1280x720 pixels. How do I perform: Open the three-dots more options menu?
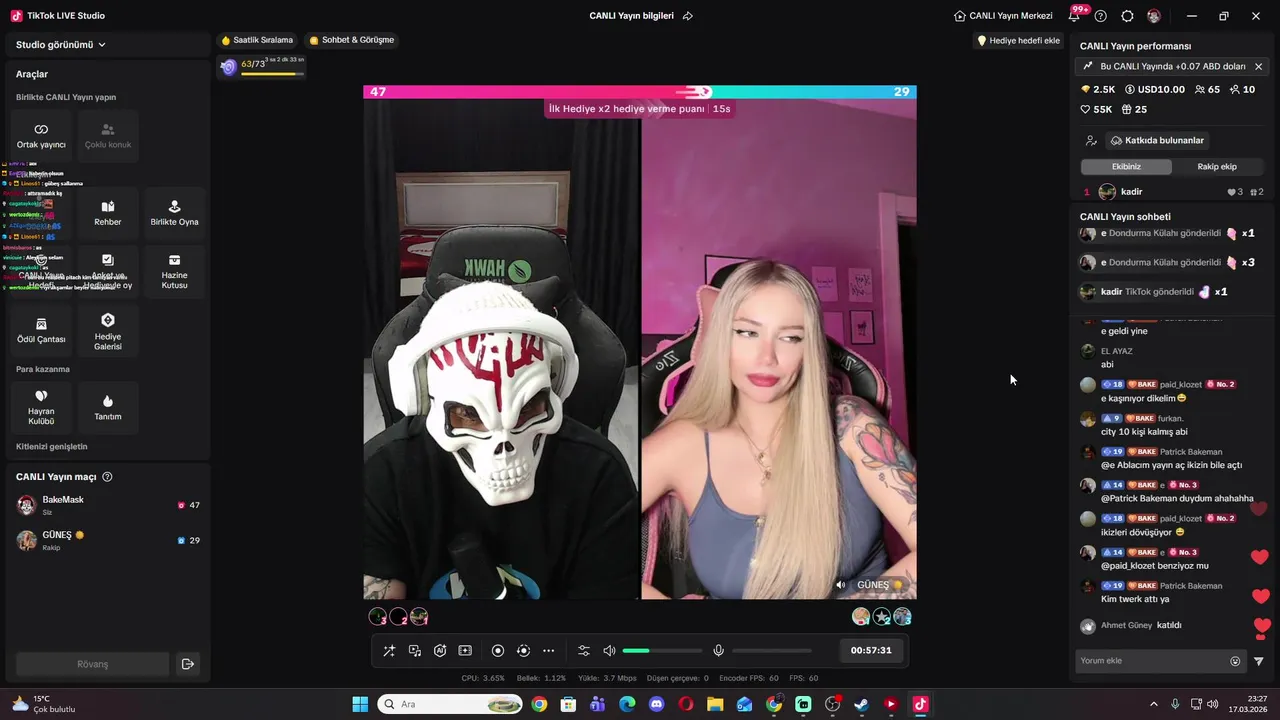coord(548,651)
